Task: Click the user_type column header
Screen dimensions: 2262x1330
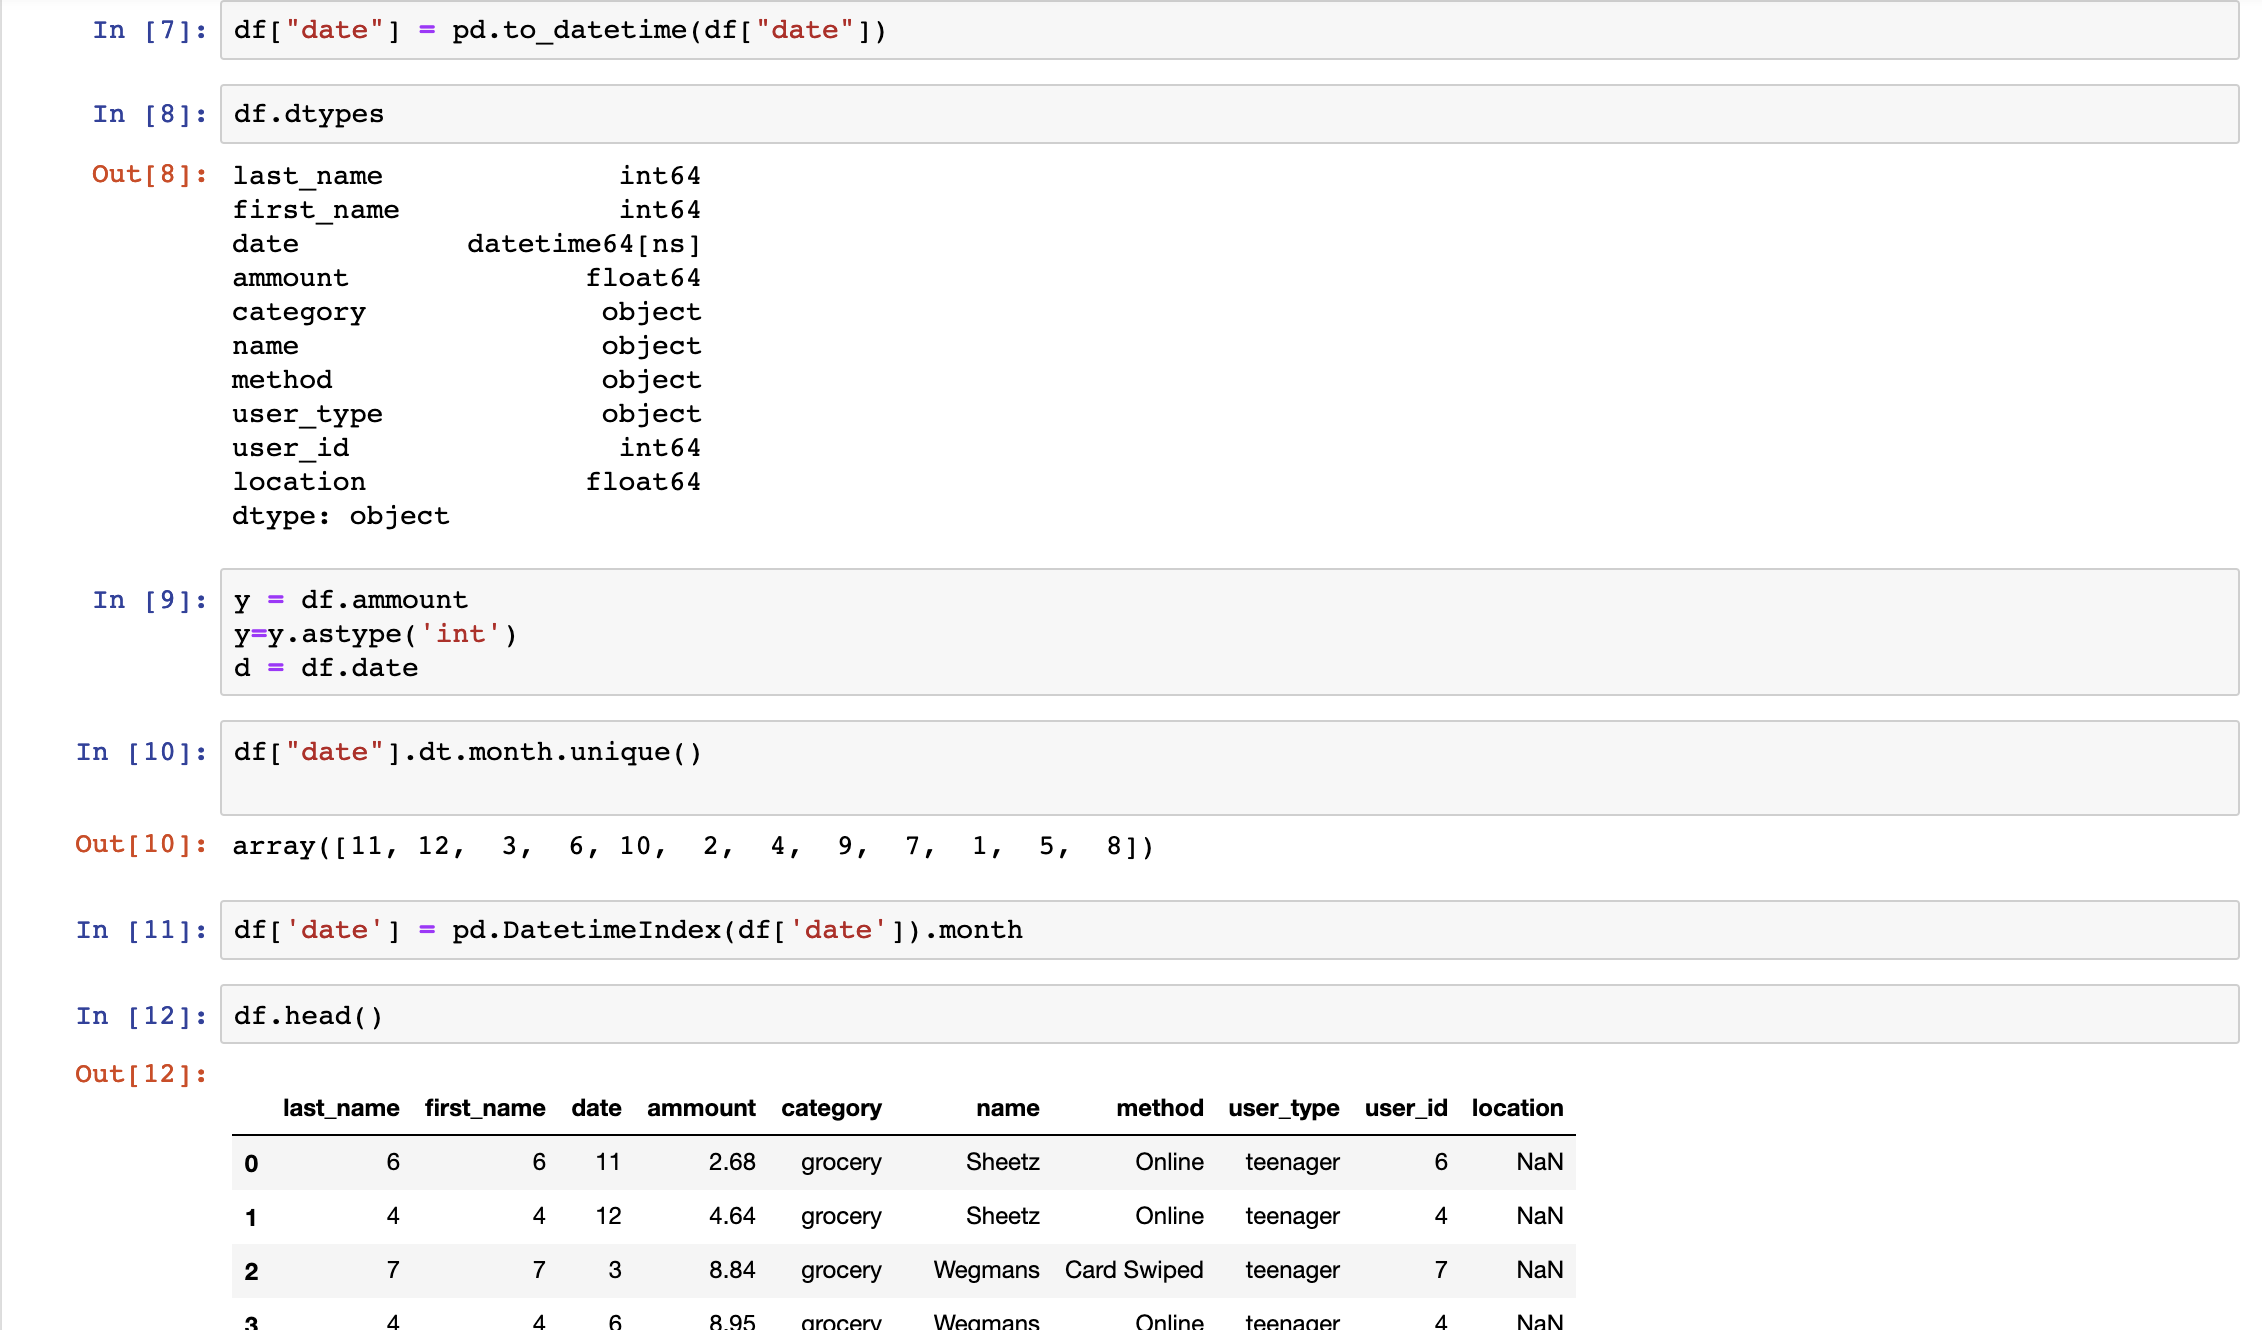Action: click(x=1283, y=1108)
